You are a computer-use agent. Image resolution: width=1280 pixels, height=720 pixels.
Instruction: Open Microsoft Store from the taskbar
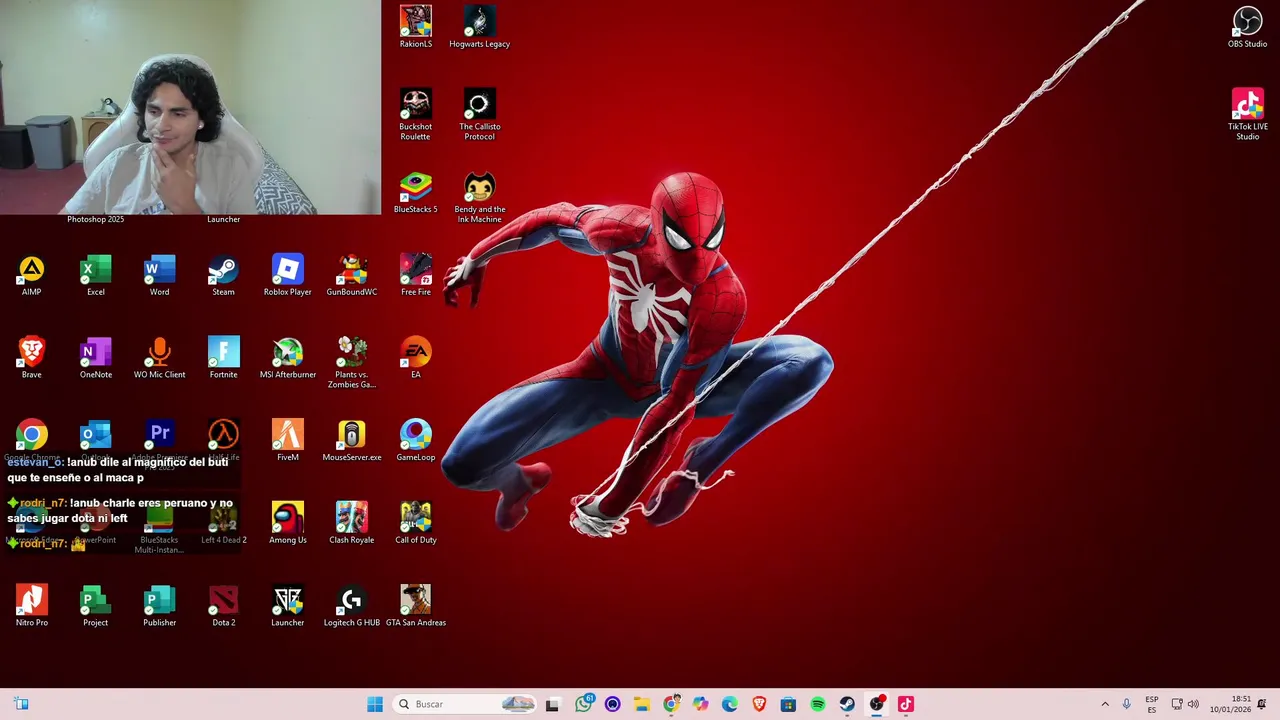[788, 704]
